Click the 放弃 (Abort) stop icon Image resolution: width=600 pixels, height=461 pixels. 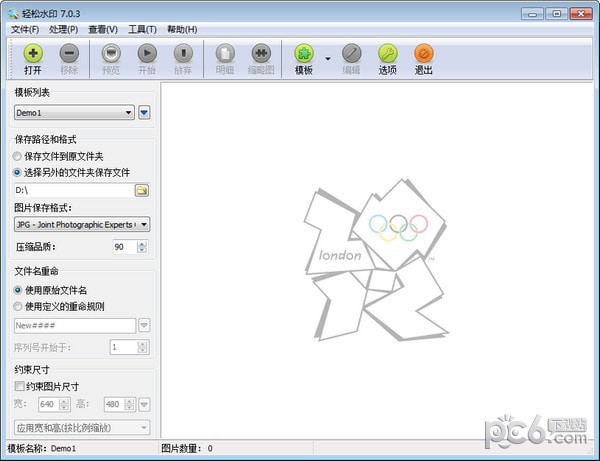coord(183,53)
